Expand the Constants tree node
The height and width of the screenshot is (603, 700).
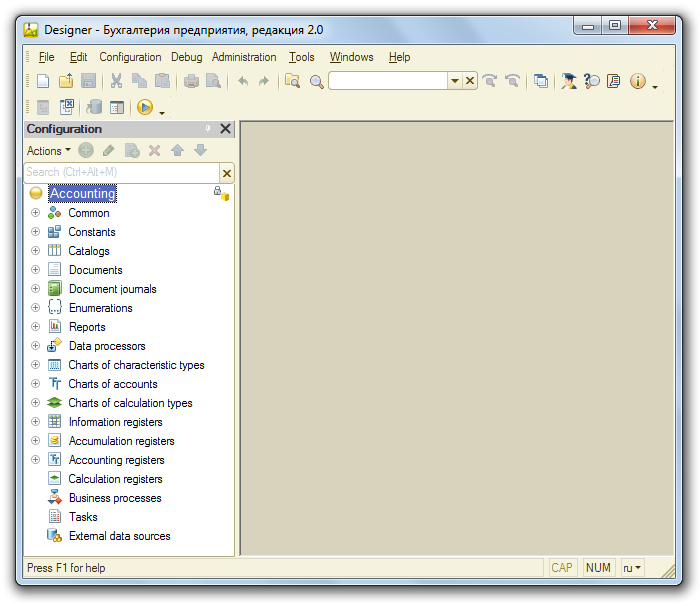tap(35, 232)
